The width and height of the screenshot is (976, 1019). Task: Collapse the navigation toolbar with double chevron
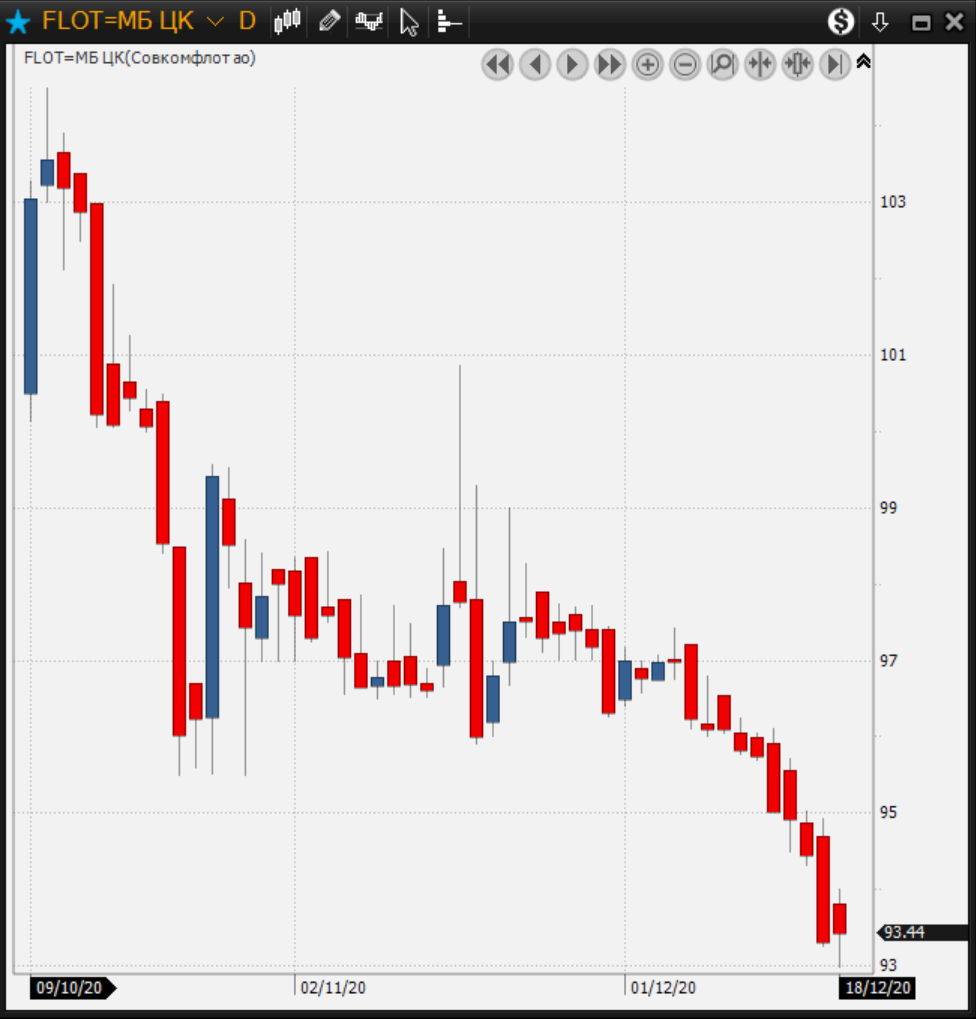864,62
